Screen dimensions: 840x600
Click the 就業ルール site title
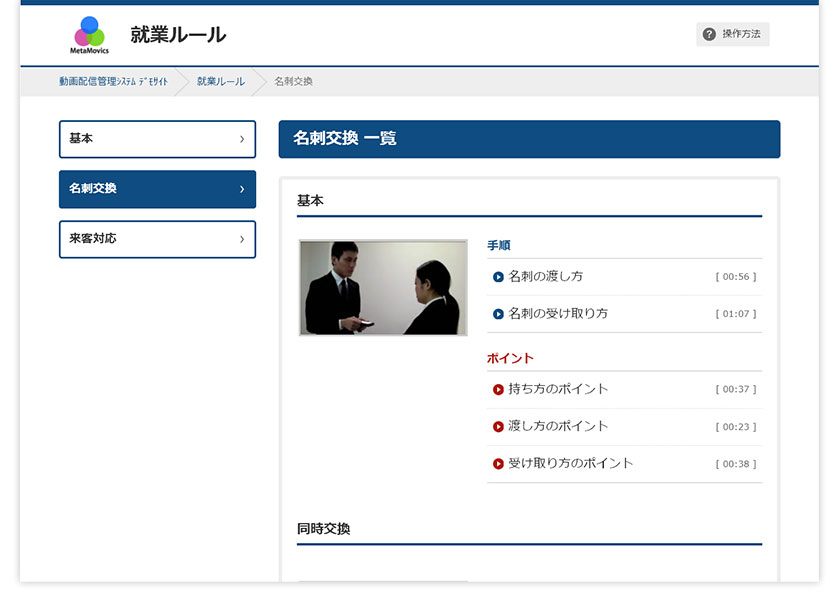tap(178, 35)
